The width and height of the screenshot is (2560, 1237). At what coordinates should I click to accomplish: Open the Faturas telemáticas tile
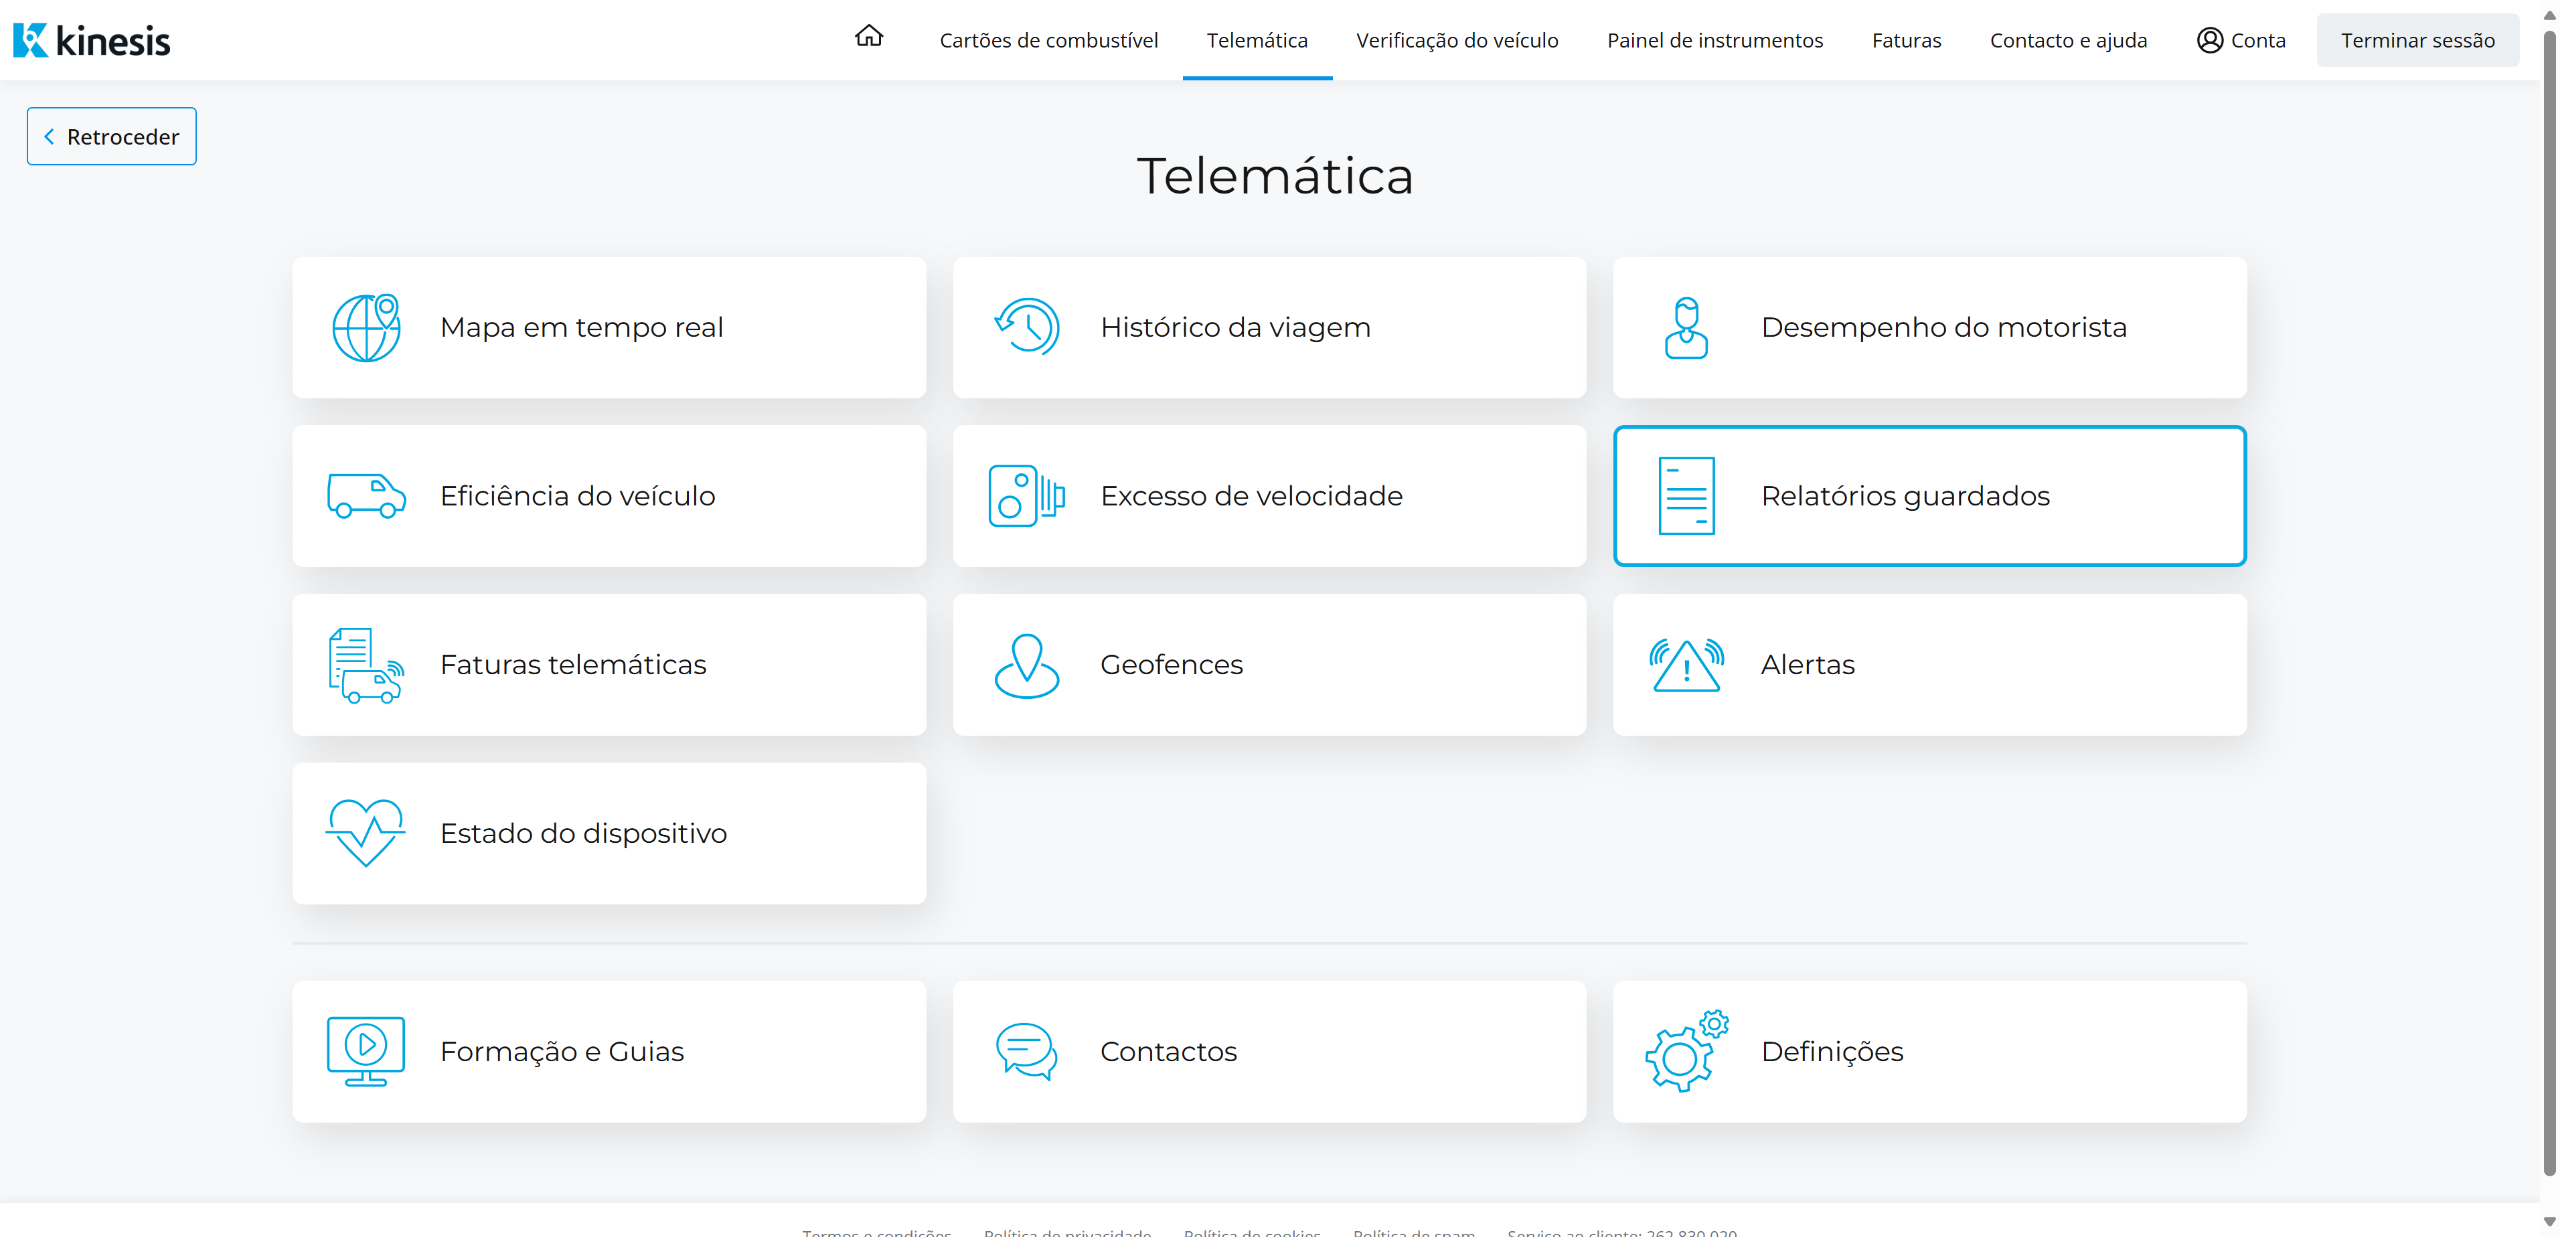(609, 665)
